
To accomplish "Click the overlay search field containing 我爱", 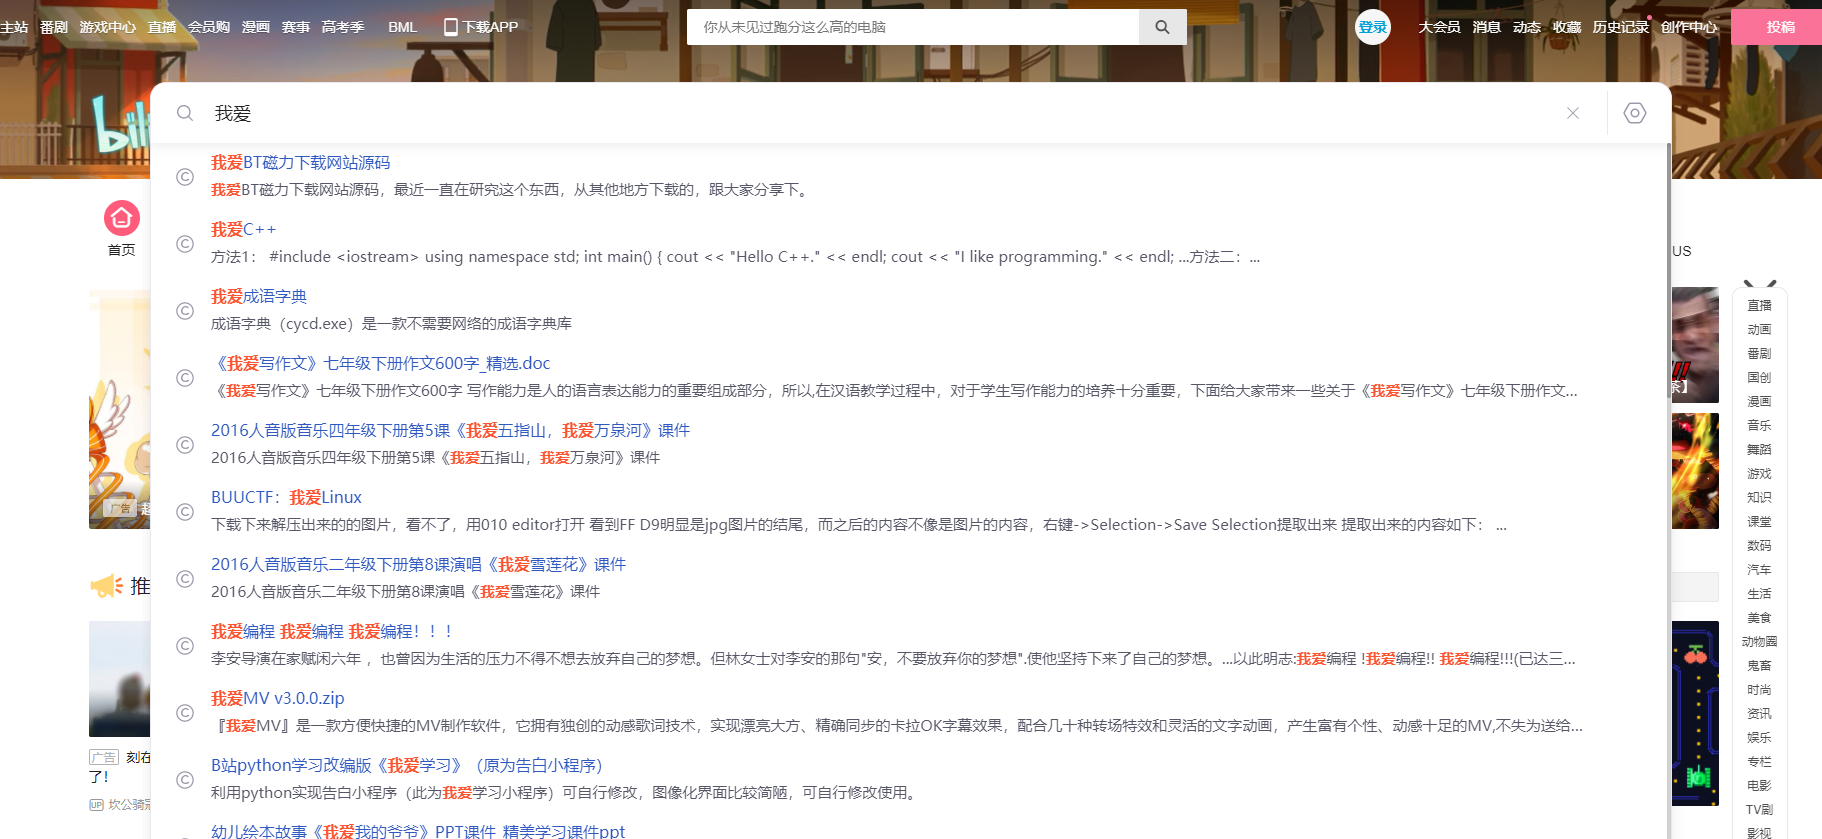I will point(880,113).
